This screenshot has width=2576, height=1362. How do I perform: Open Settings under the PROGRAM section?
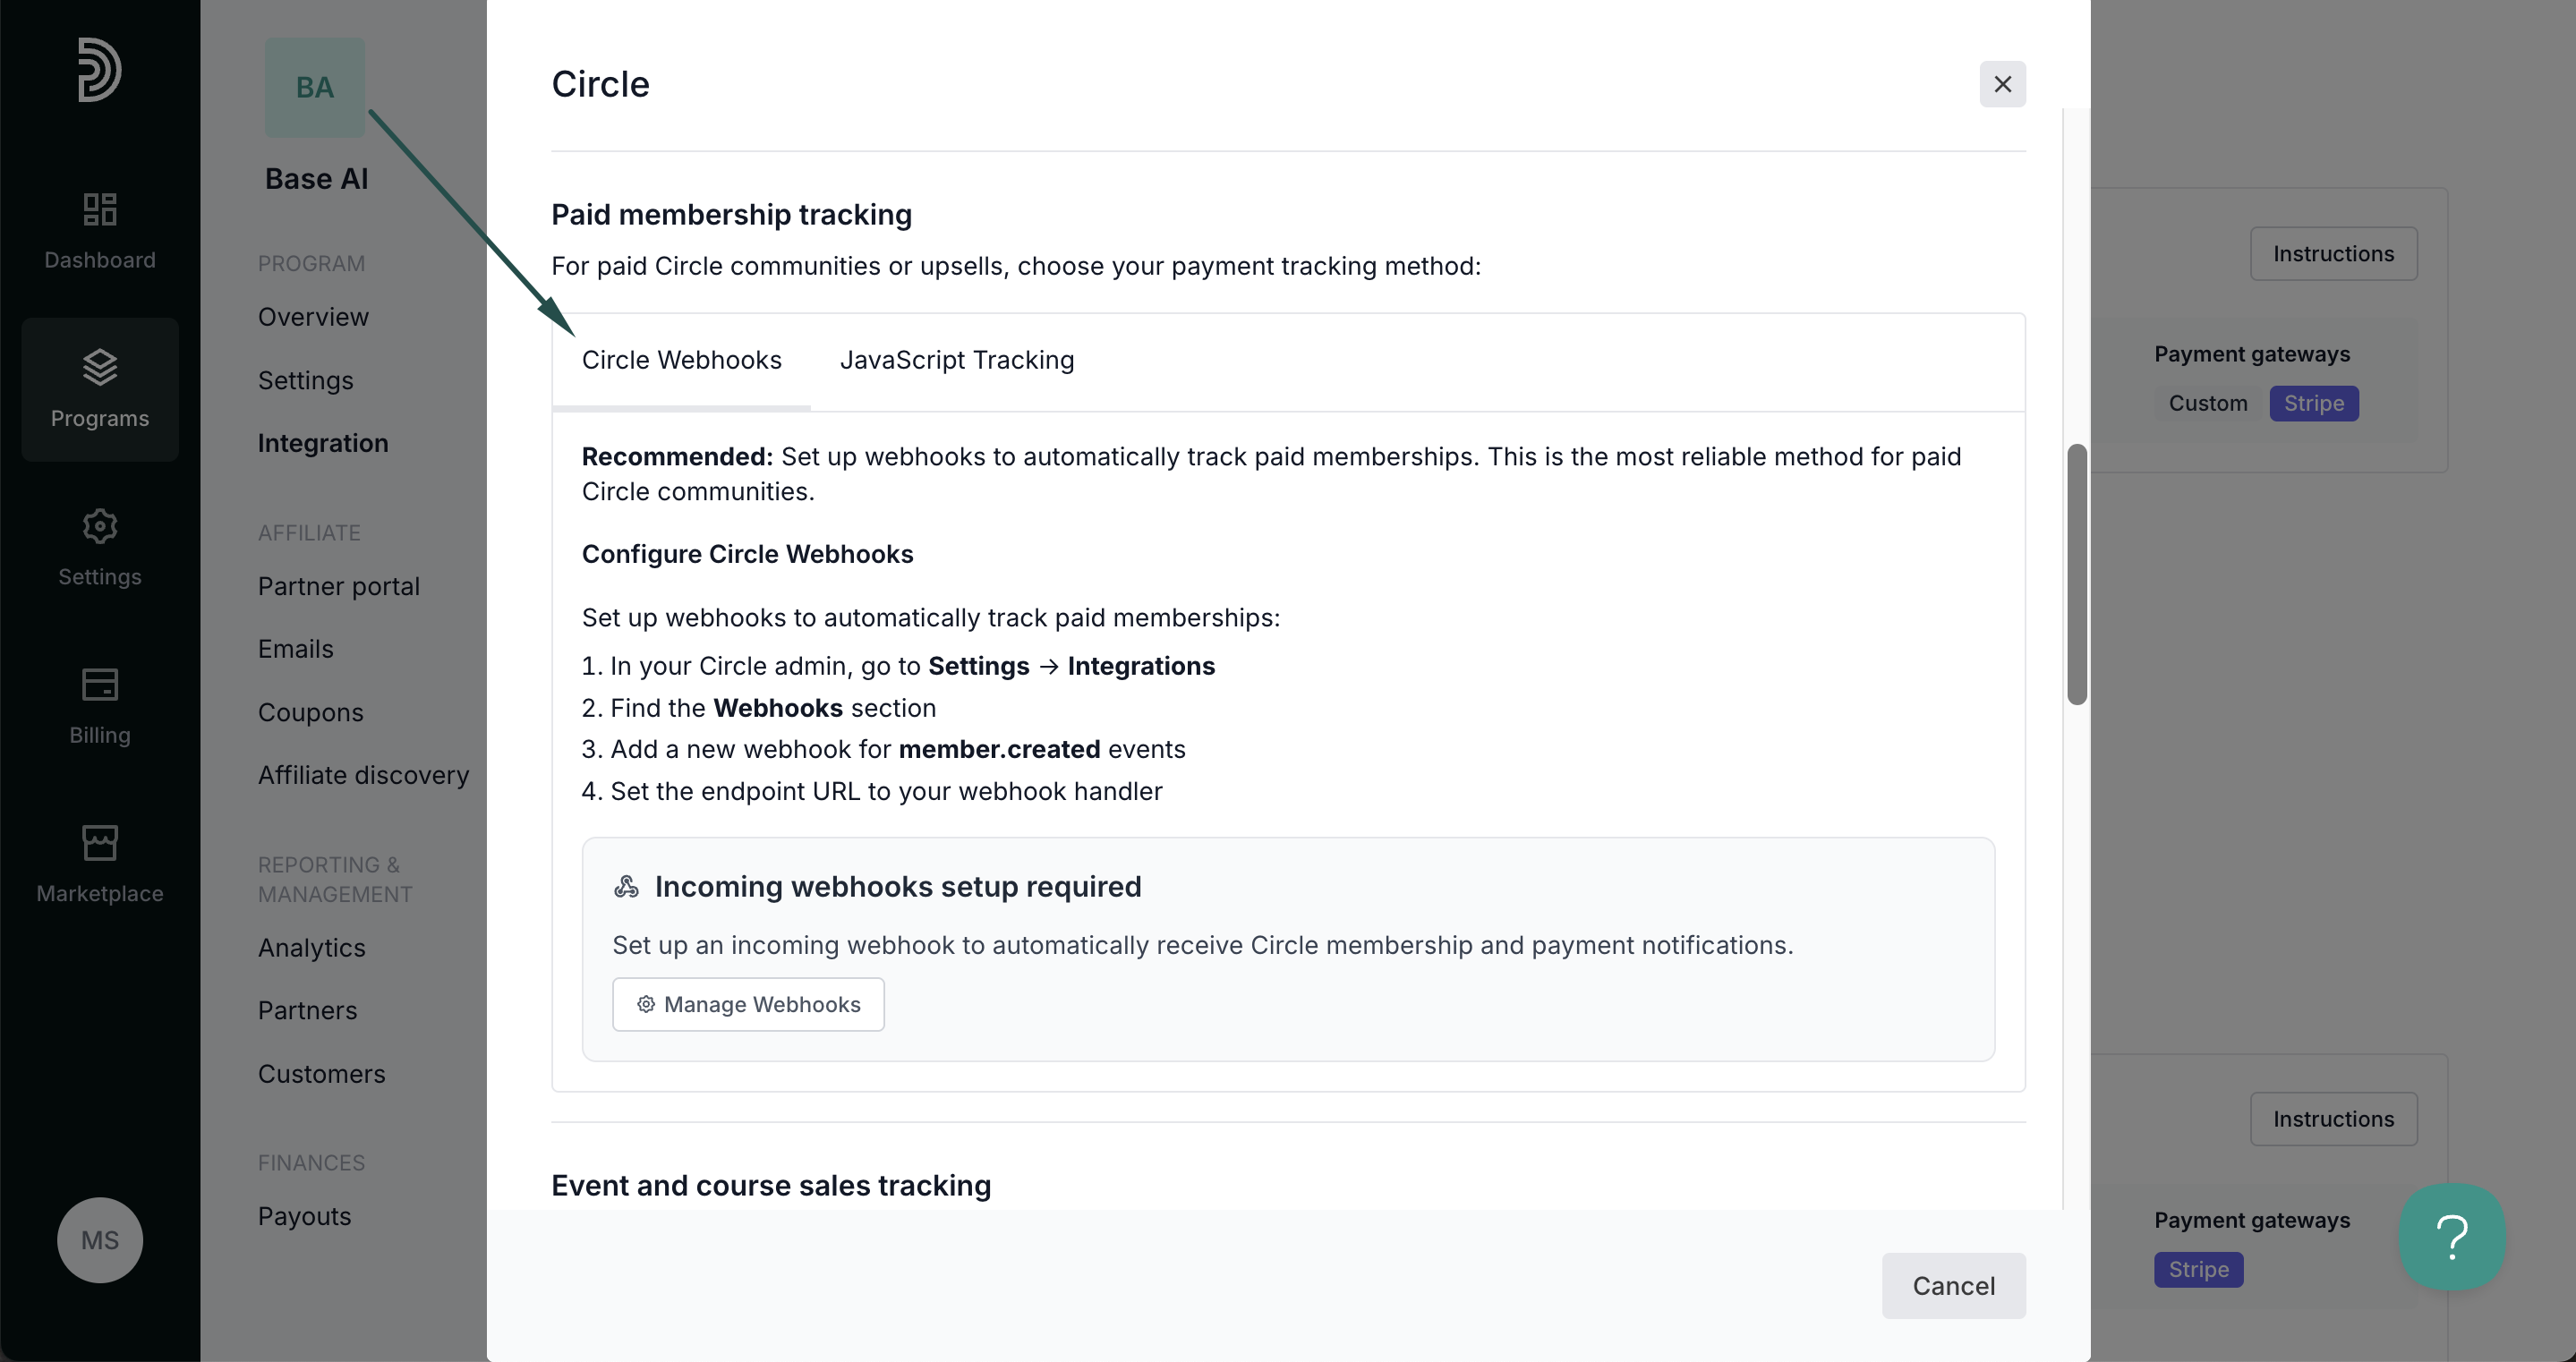tap(306, 380)
